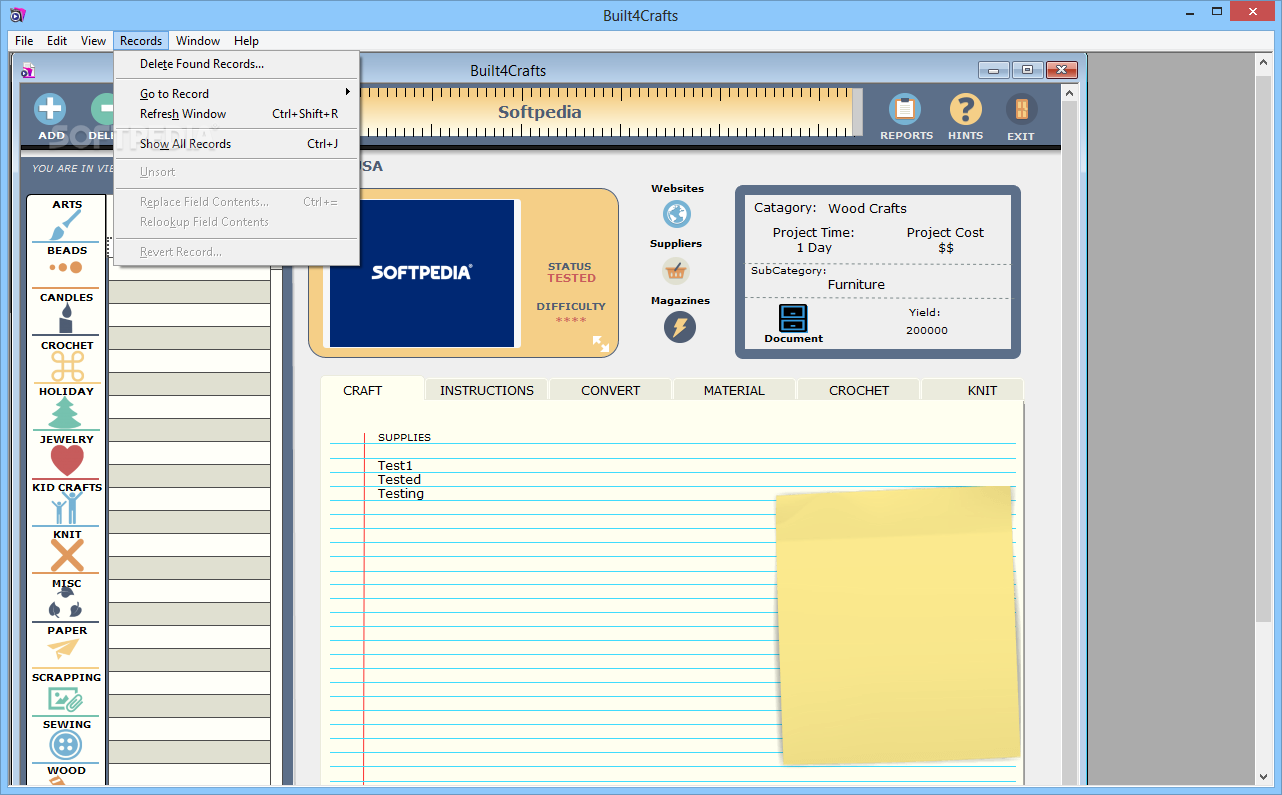1282x795 pixels.
Task: Open the Magazines lightning icon
Action: coord(680,327)
